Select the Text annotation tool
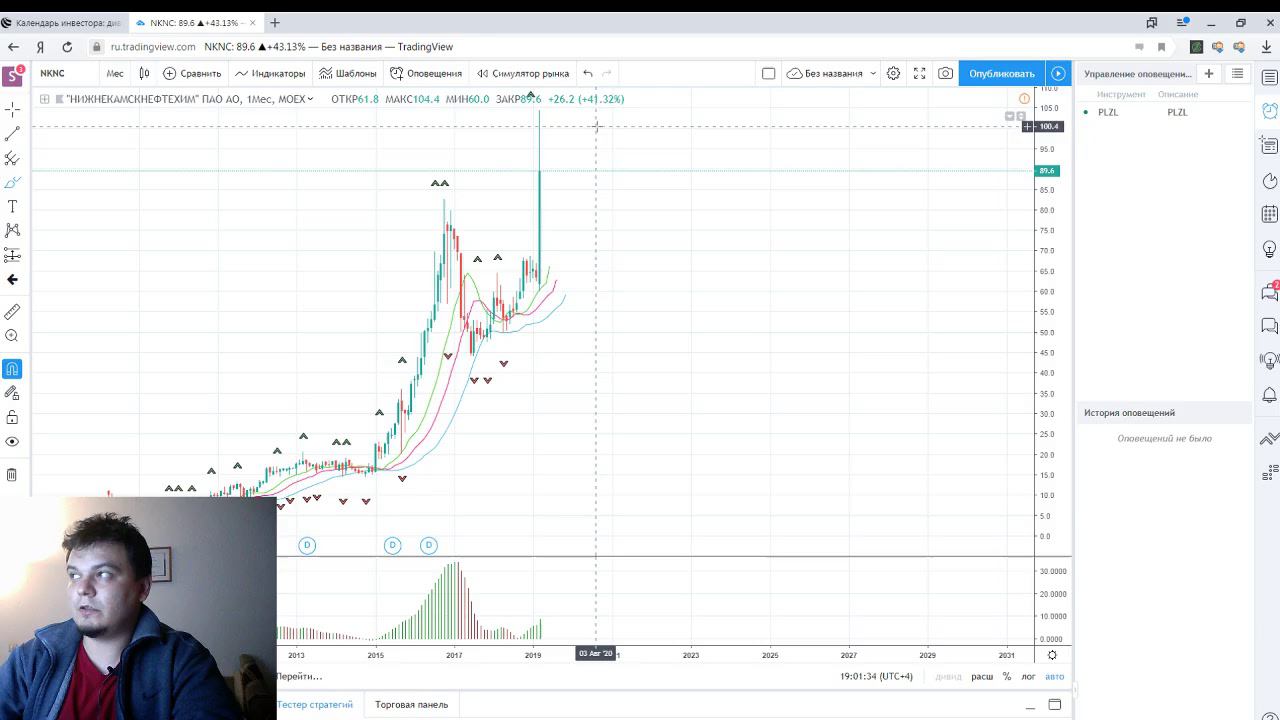Viewport: 1280px width, 720px height. coord(12,206)
